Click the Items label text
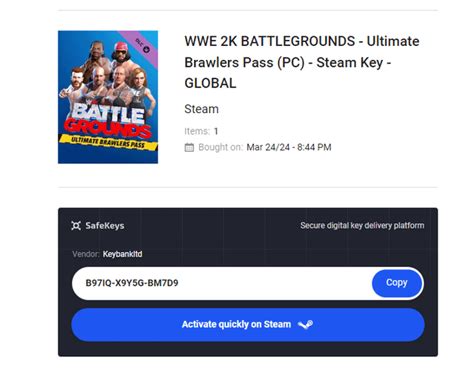 click(x=197, y=131)
